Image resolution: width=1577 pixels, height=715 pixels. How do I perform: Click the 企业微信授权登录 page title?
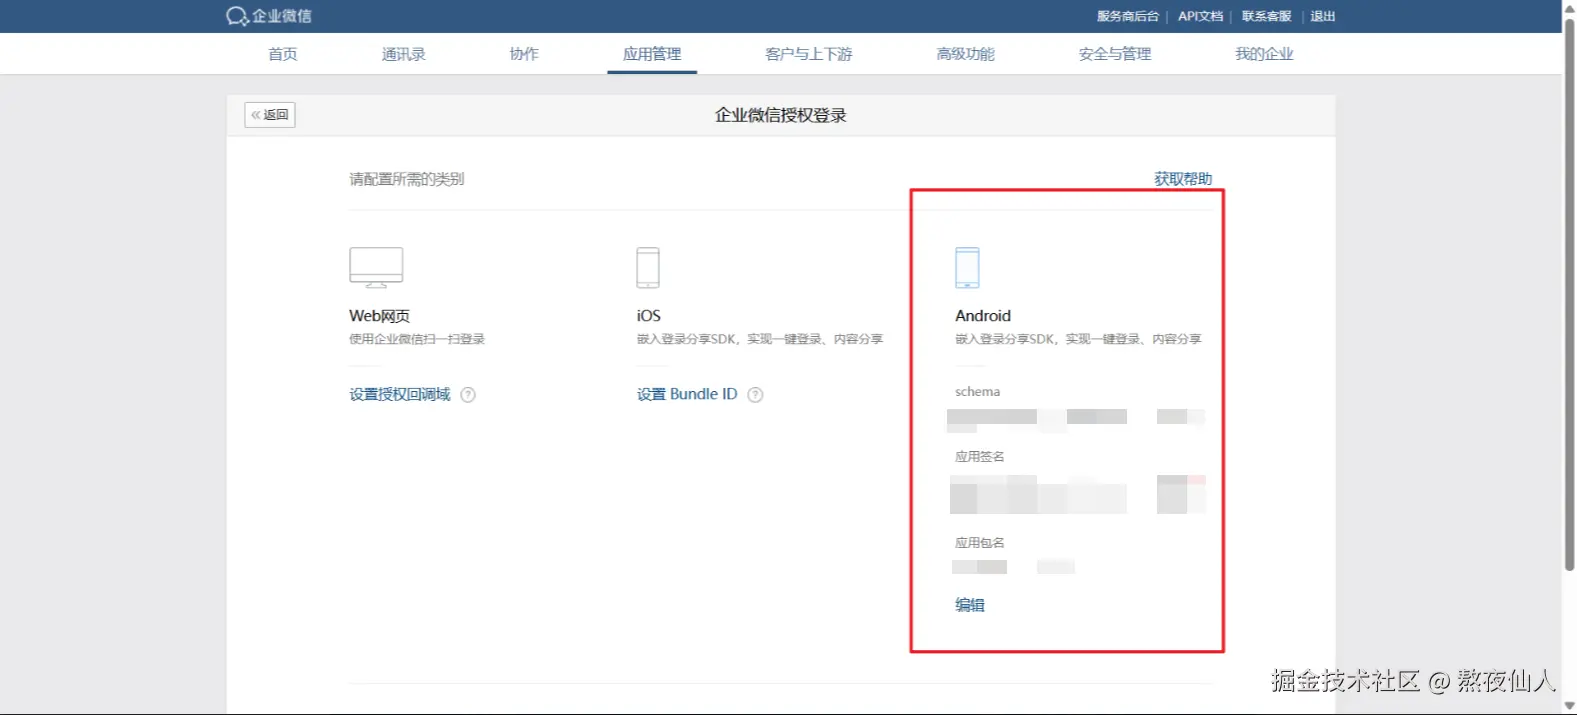781,115
